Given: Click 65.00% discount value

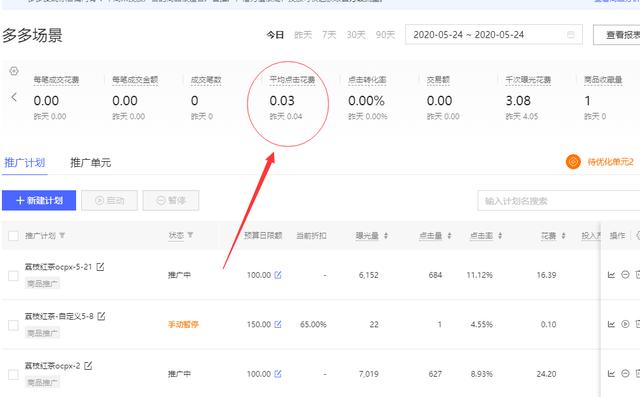Looking at the screenshot, I should (313, 324).
